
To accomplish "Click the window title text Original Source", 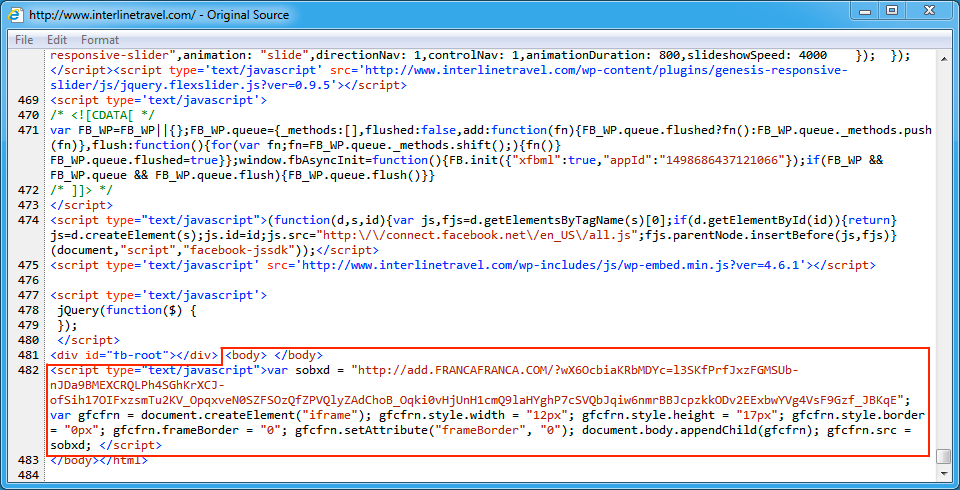I will [249, 14].
